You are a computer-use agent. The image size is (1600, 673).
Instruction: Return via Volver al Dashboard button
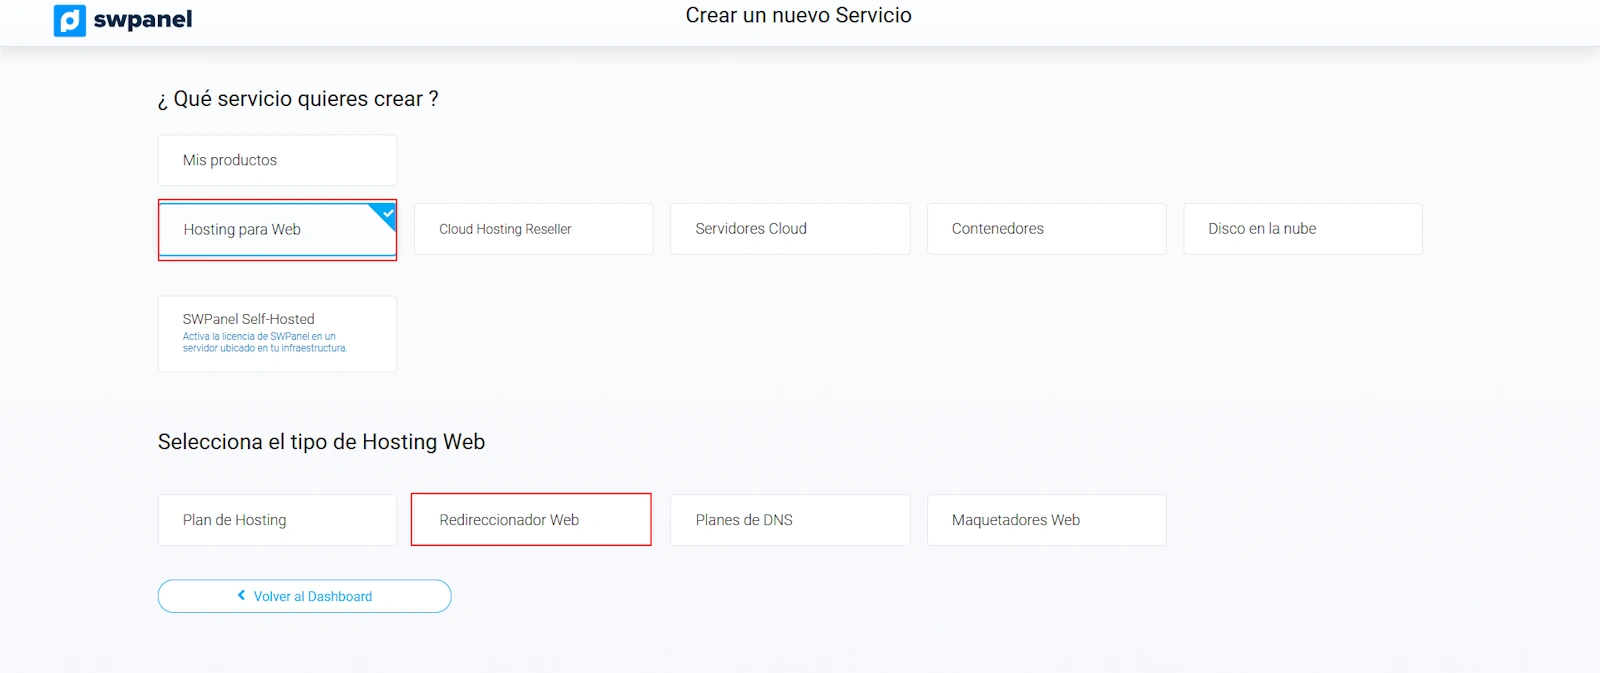(312, 596)
